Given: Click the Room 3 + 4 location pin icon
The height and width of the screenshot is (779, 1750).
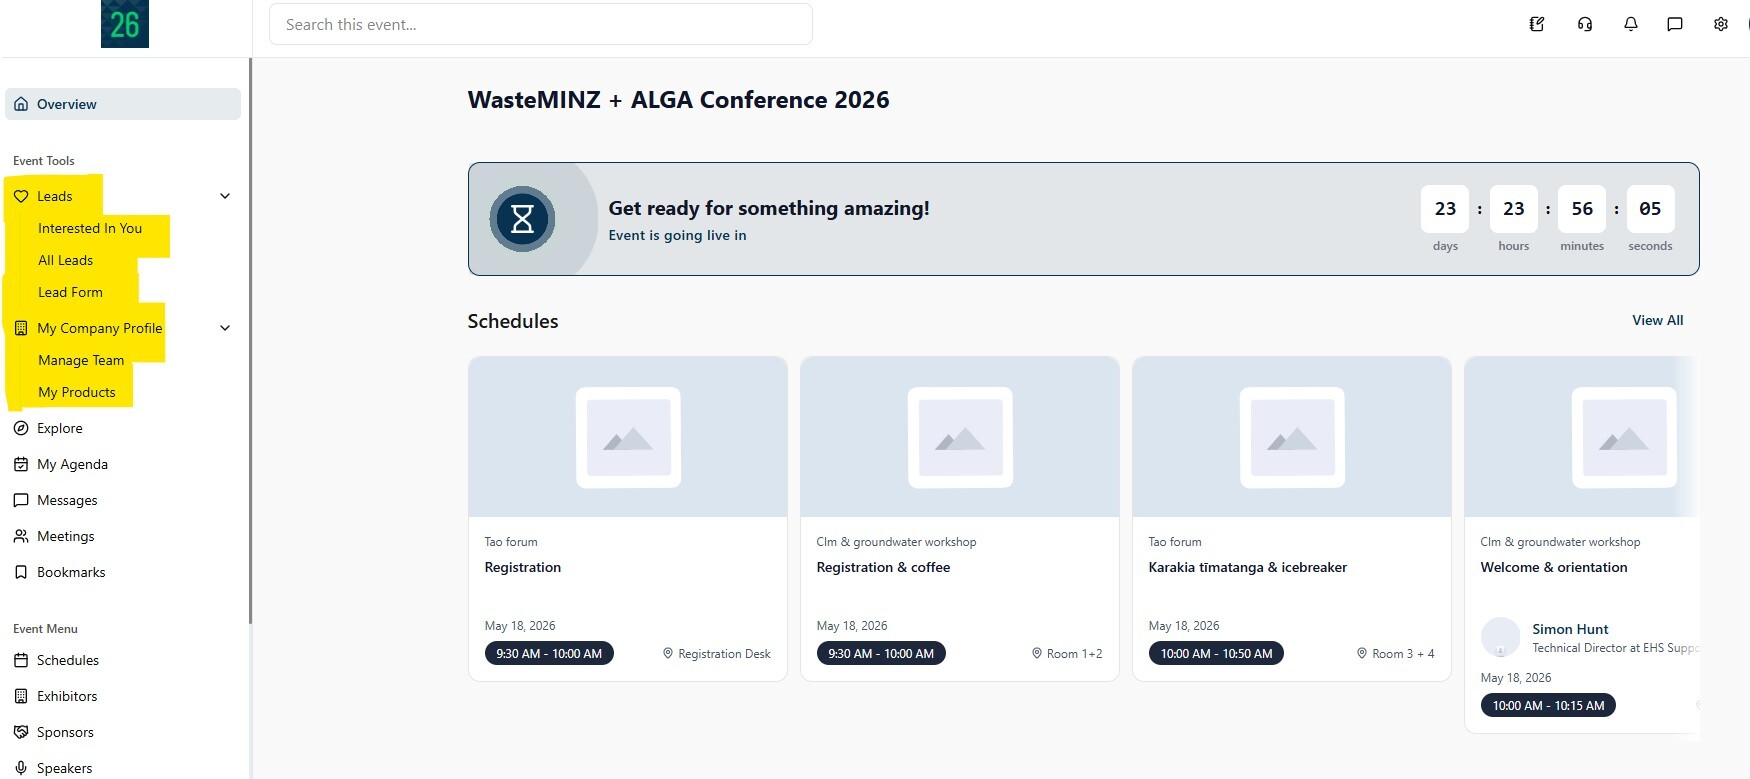Looking at the screenshot, I should pyautogui.click(x=1362, y=653).
